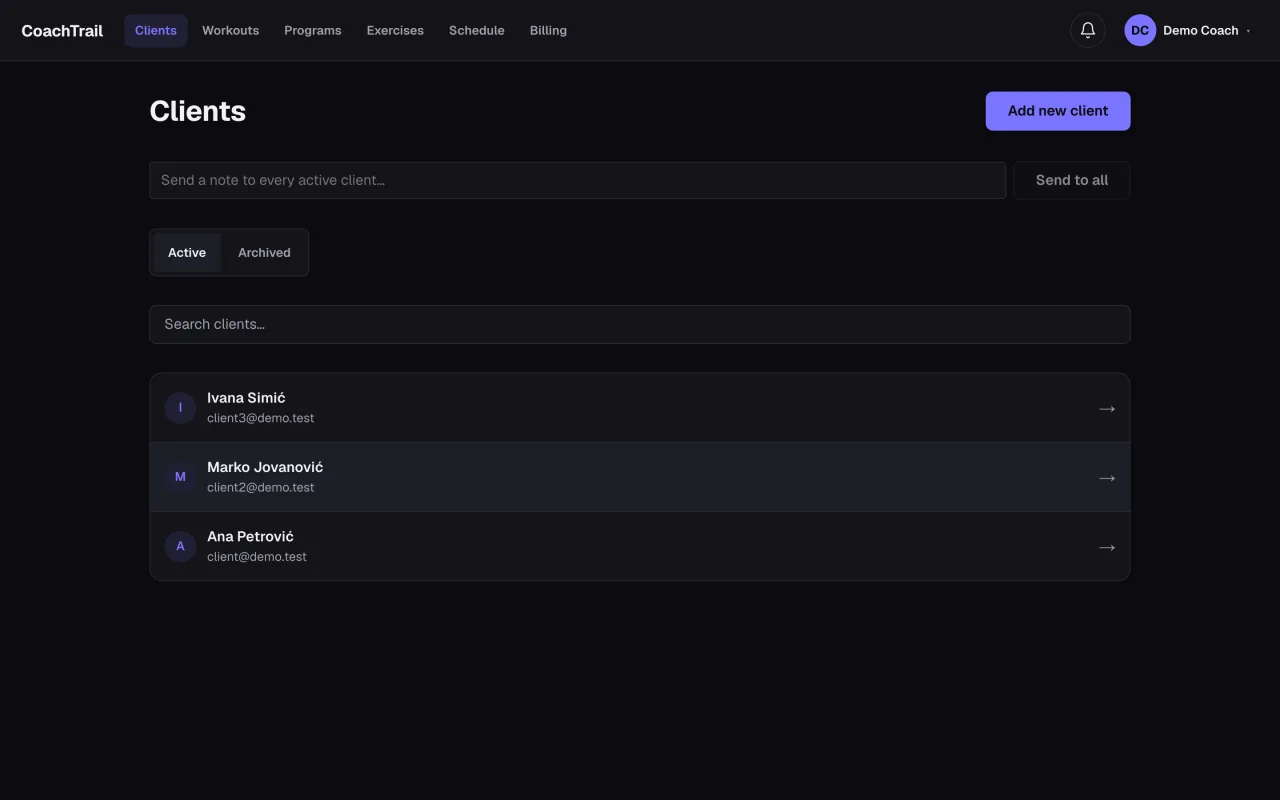Click the Send to all button
Viewport: 1280px width, 800px height.
coord(1072,180)
